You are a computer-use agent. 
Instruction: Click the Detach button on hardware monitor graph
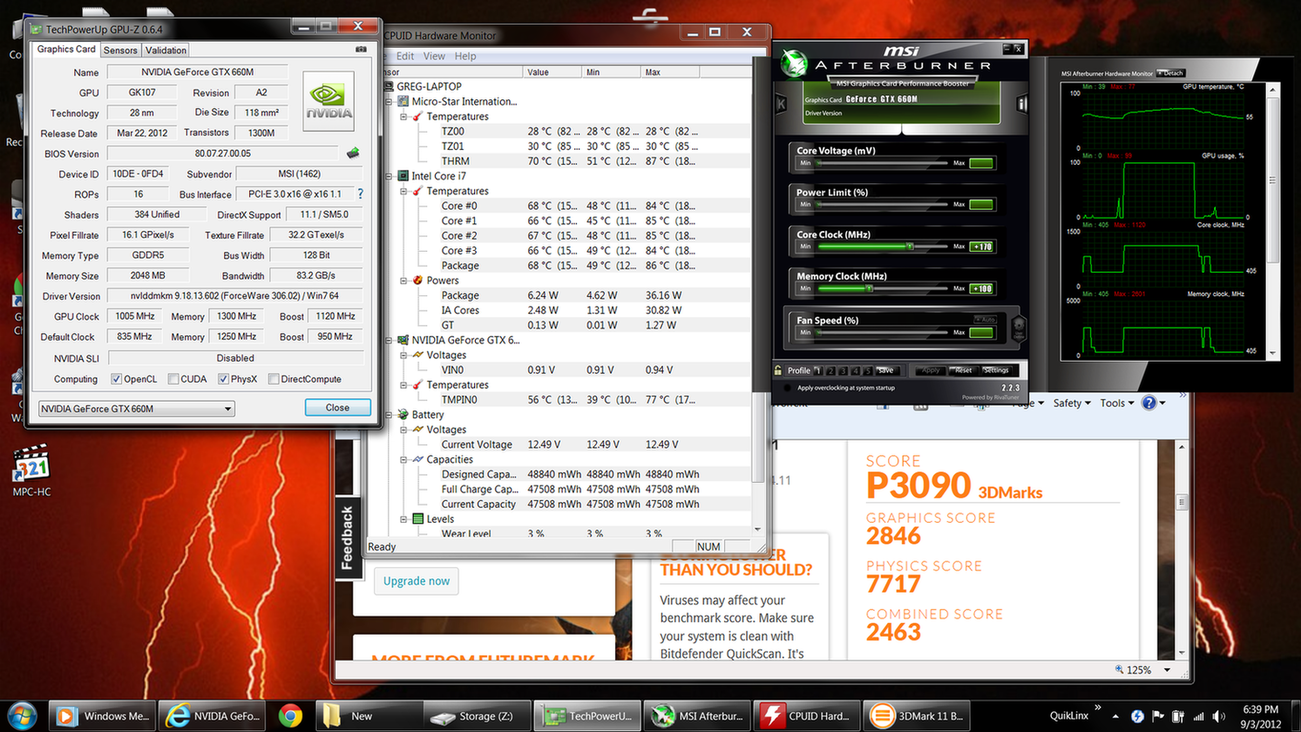(x=1170, y=74)
